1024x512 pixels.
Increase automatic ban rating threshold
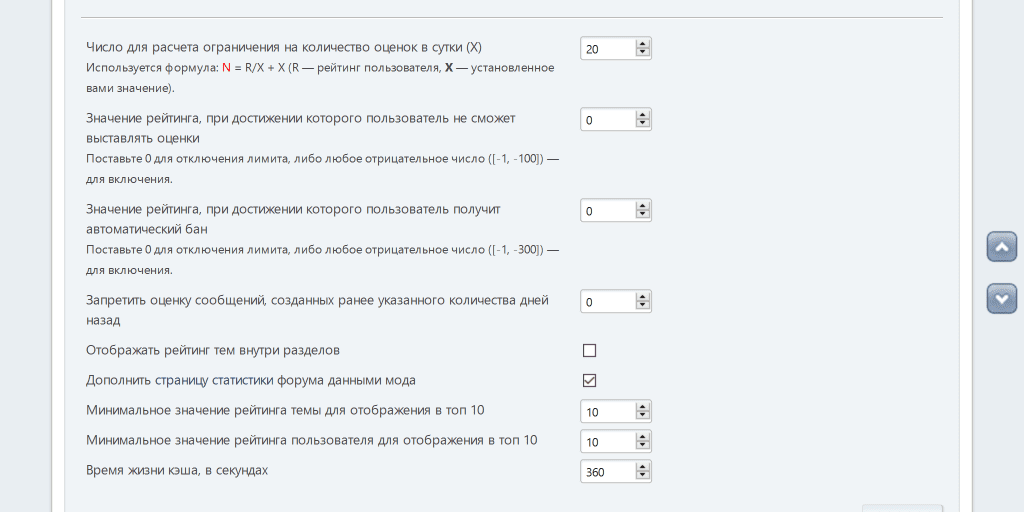click(x=643, y=205)
